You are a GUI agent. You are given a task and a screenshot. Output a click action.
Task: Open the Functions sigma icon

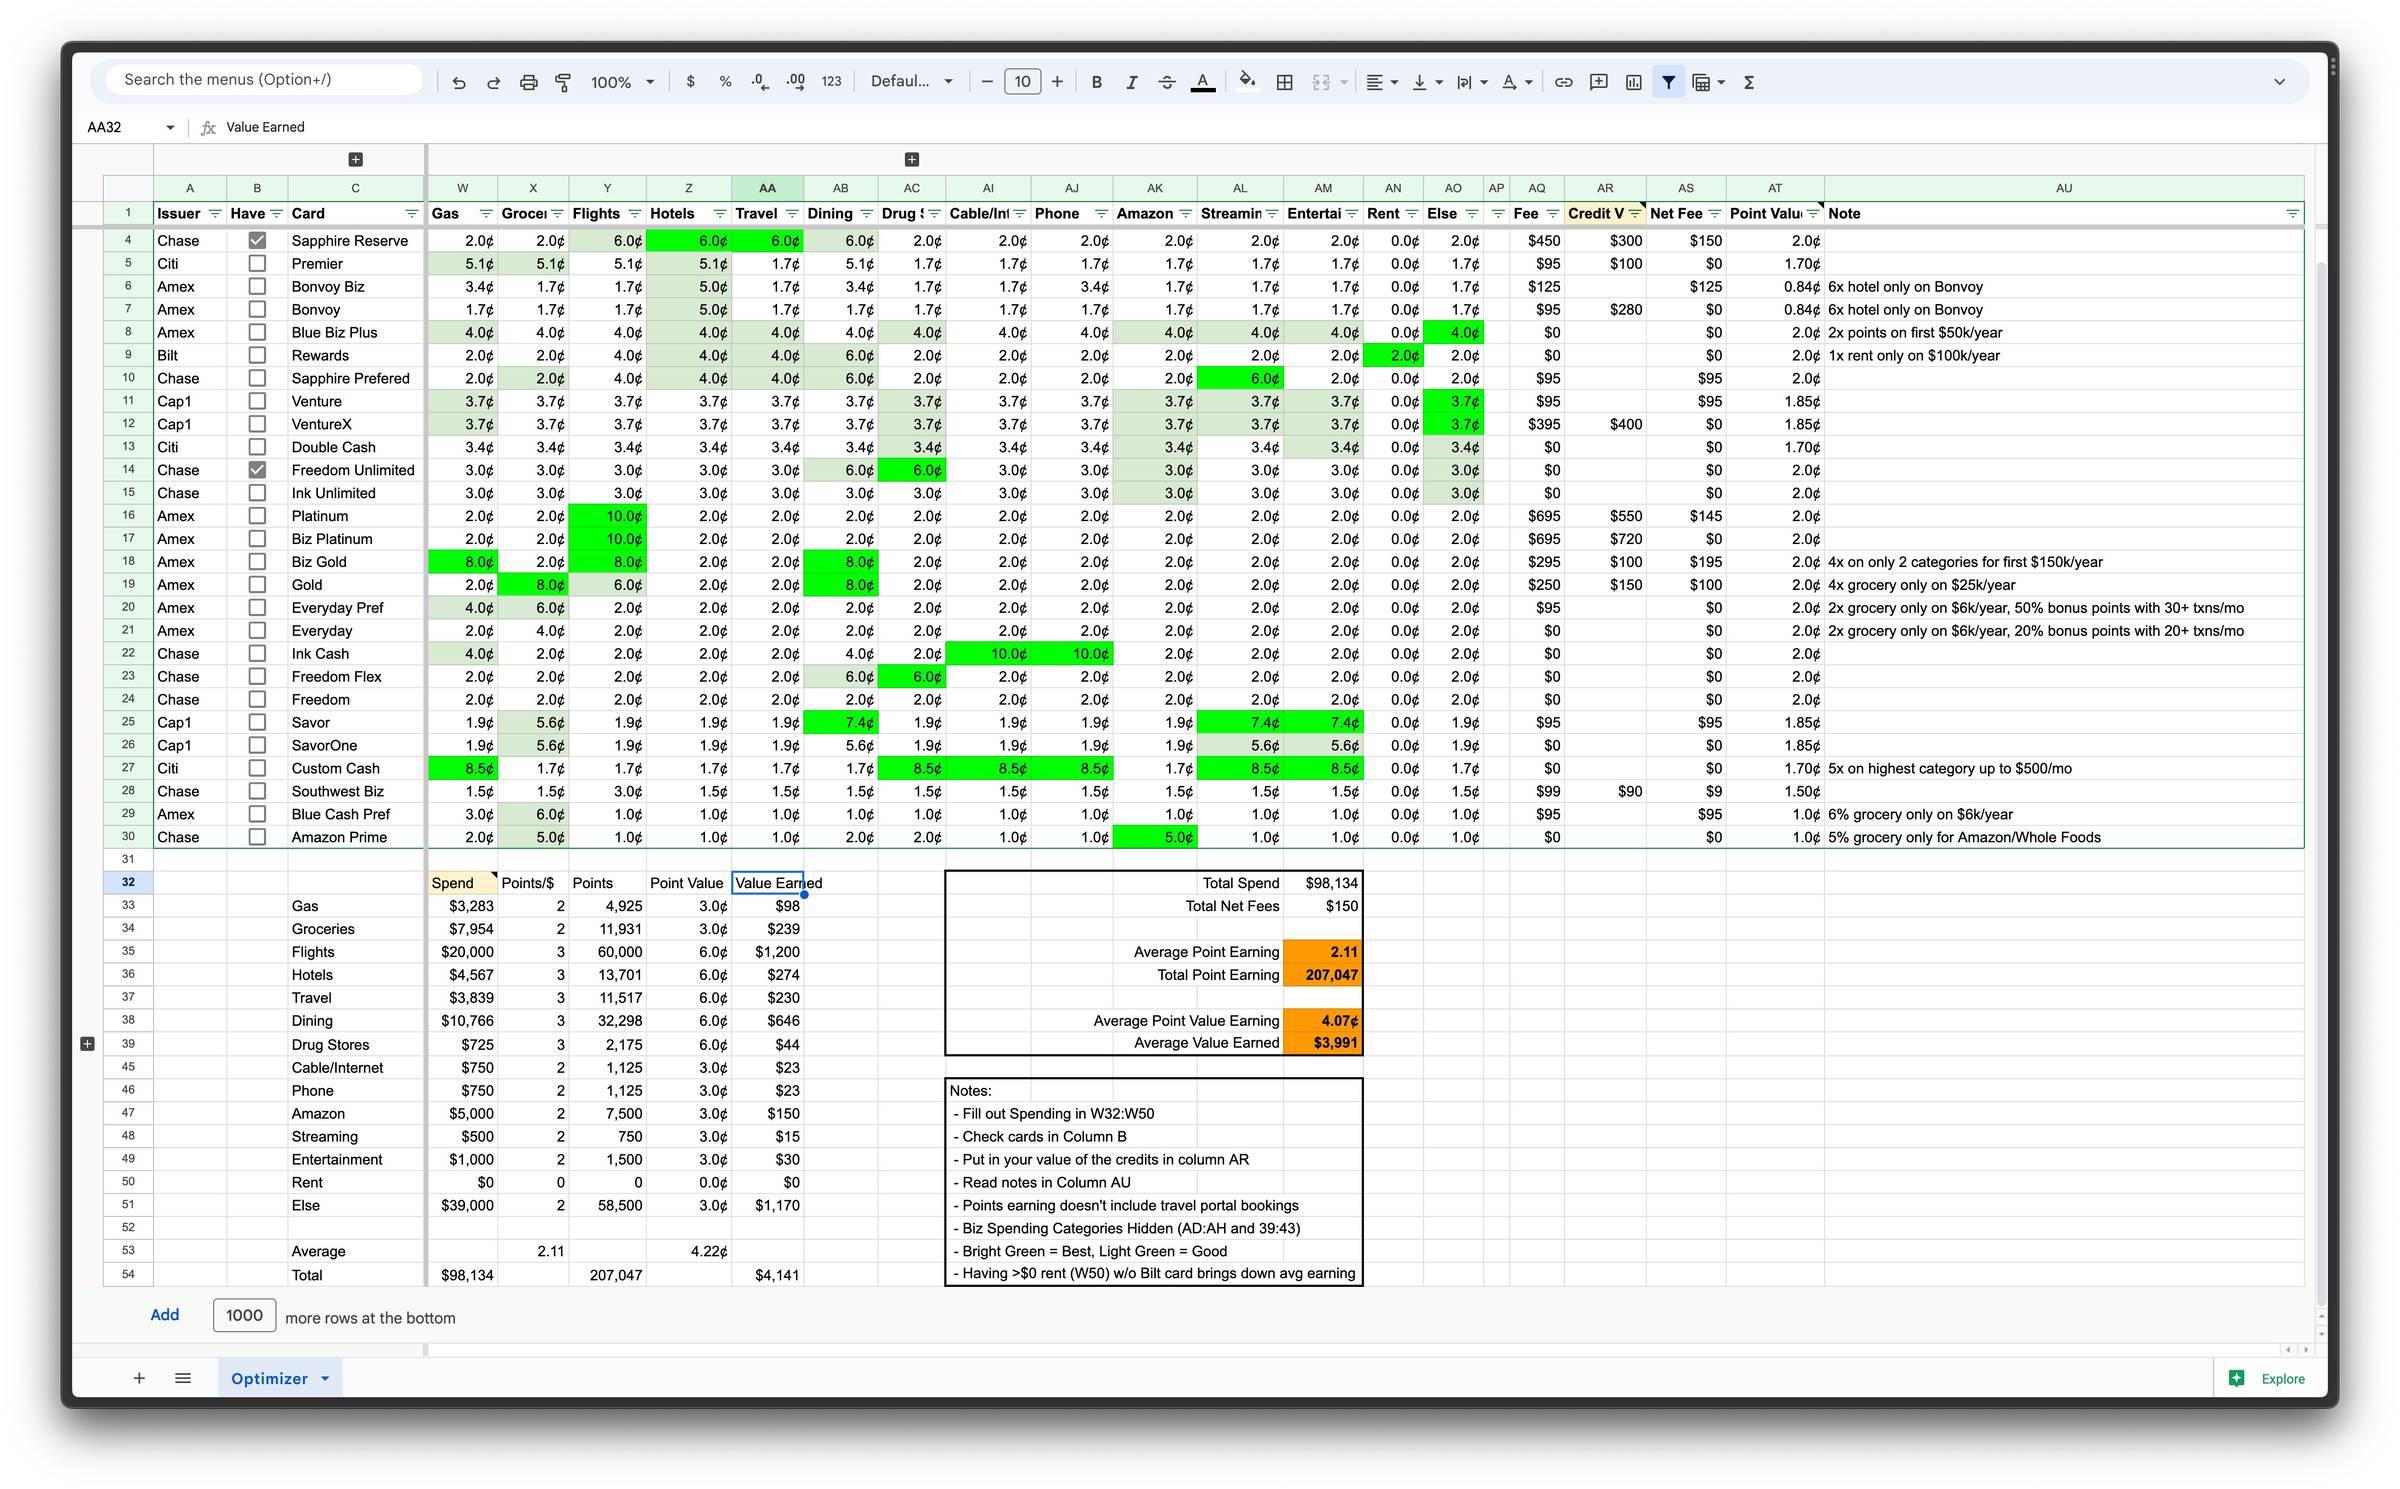click(1749, 82)
